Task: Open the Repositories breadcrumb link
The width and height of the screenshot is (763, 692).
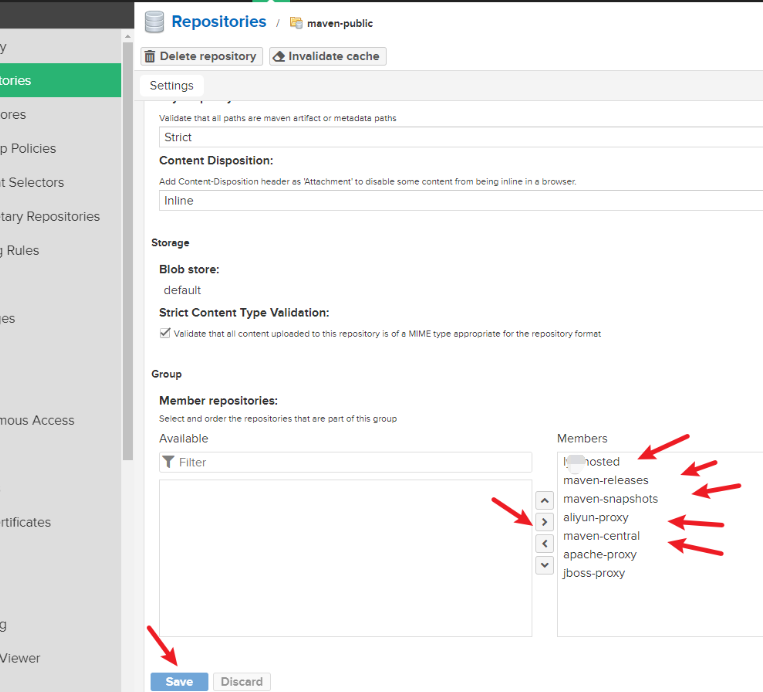Action: [x=219, y=22]
